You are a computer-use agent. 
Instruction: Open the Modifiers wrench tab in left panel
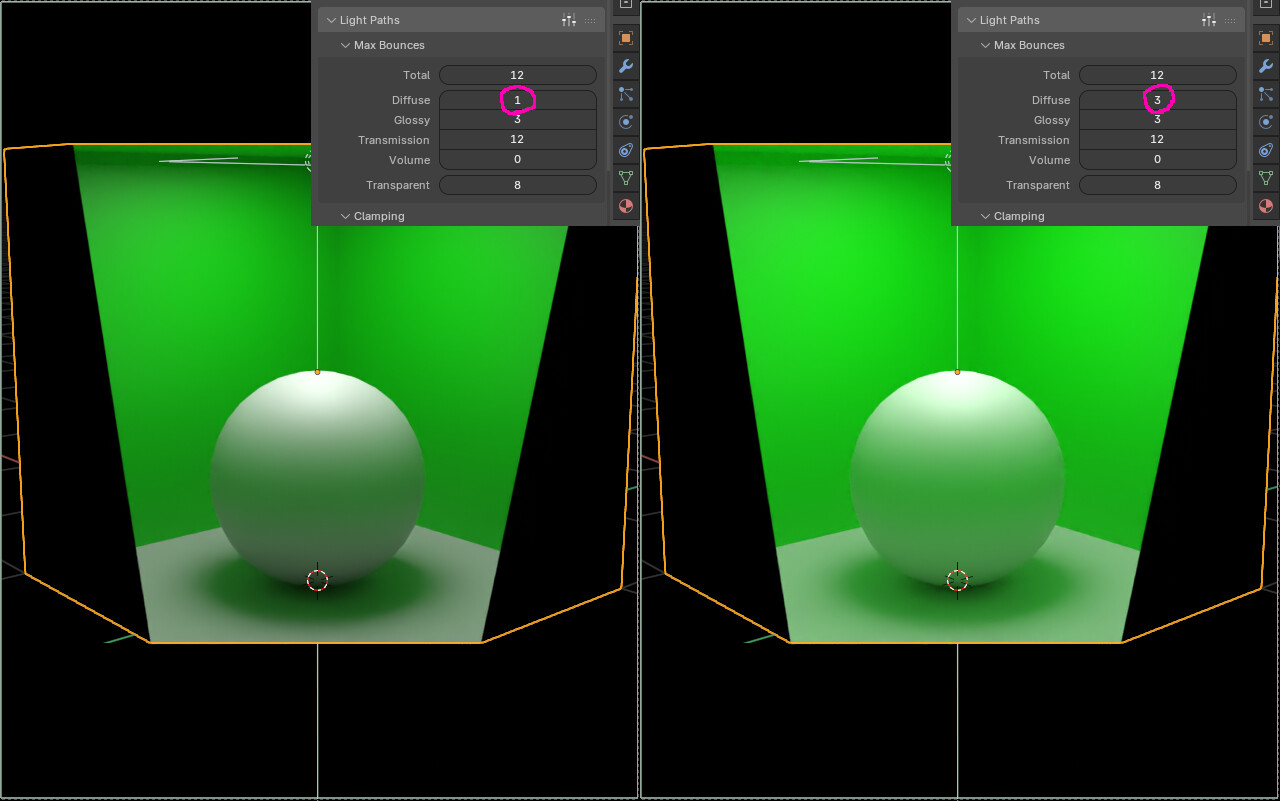[x=626, y=66]
